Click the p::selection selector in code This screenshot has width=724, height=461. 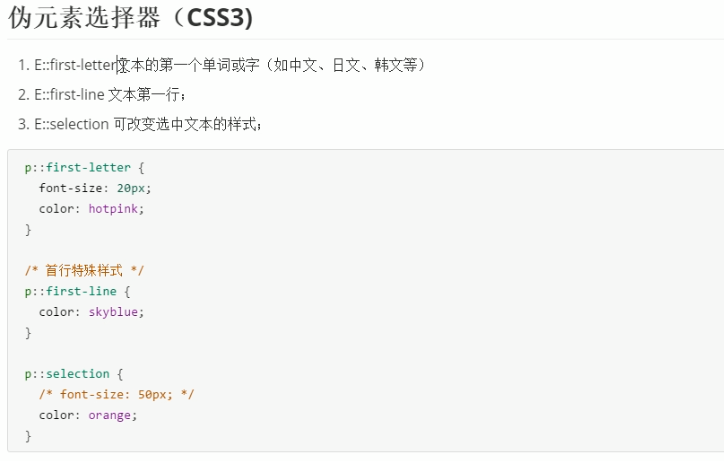67,374
